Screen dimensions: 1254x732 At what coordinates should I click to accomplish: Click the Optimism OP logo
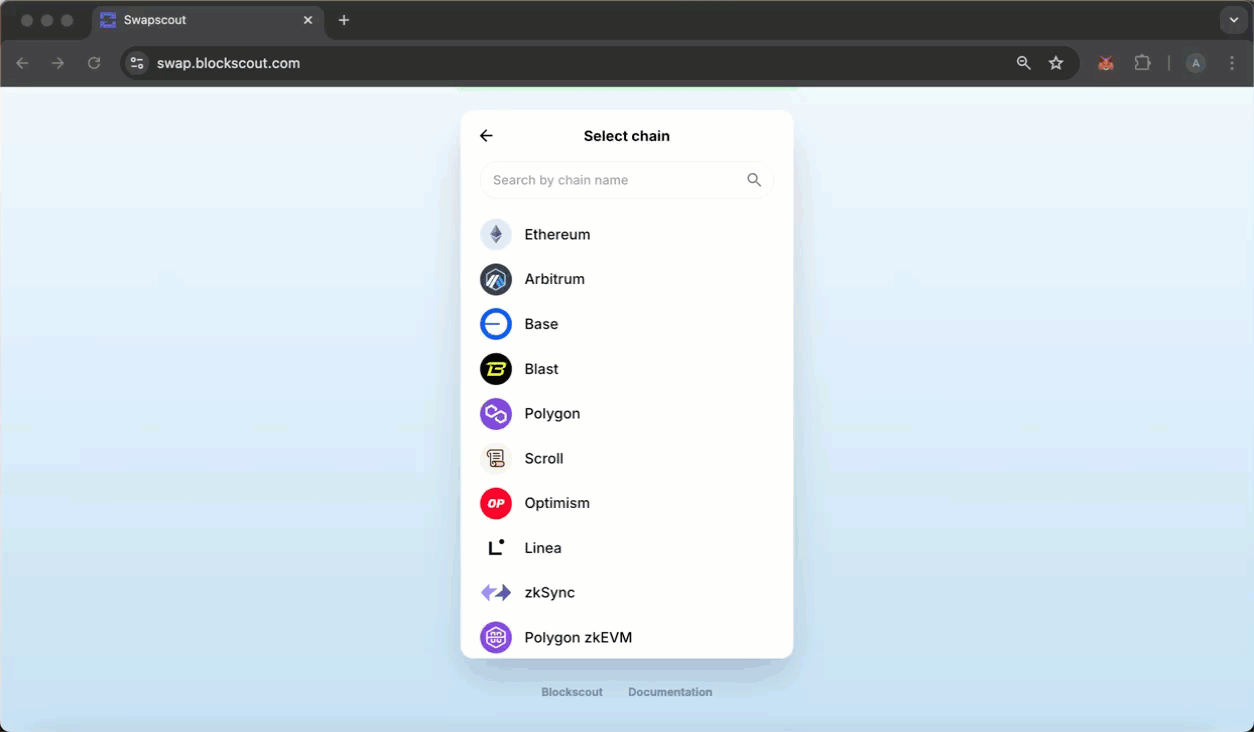(x=496, y=503)
